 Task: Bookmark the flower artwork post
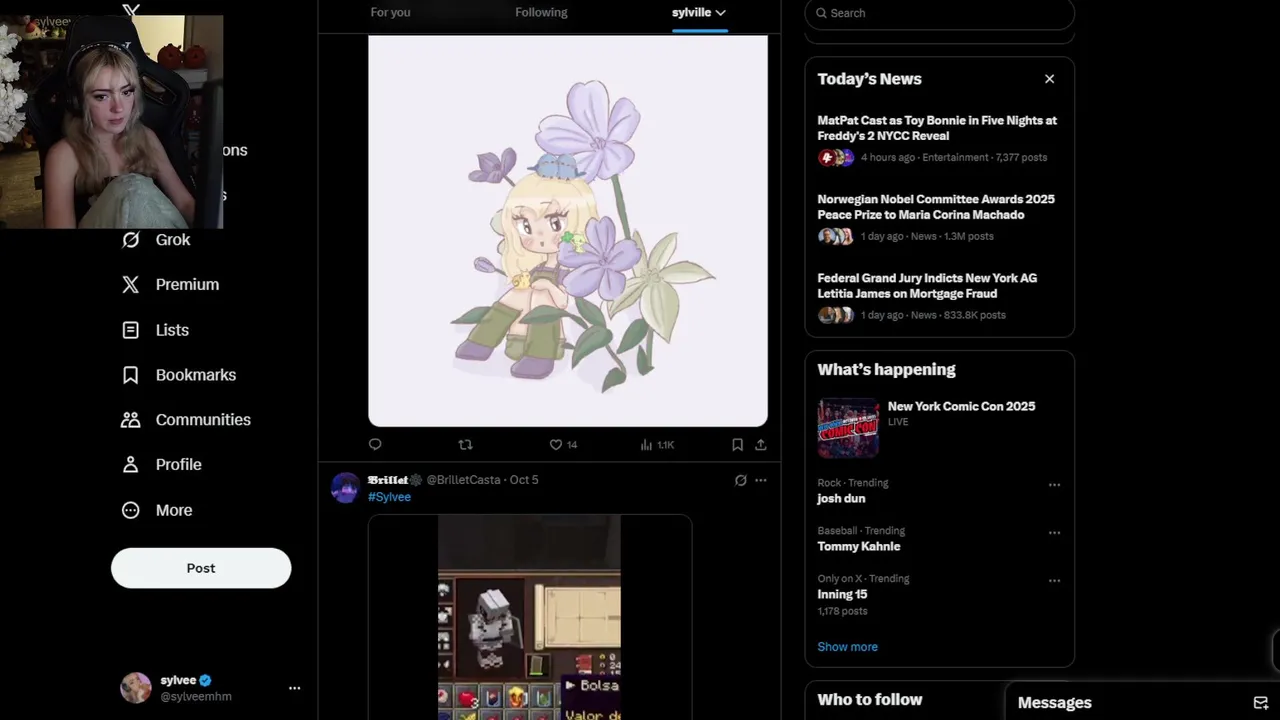pos(737,444)
